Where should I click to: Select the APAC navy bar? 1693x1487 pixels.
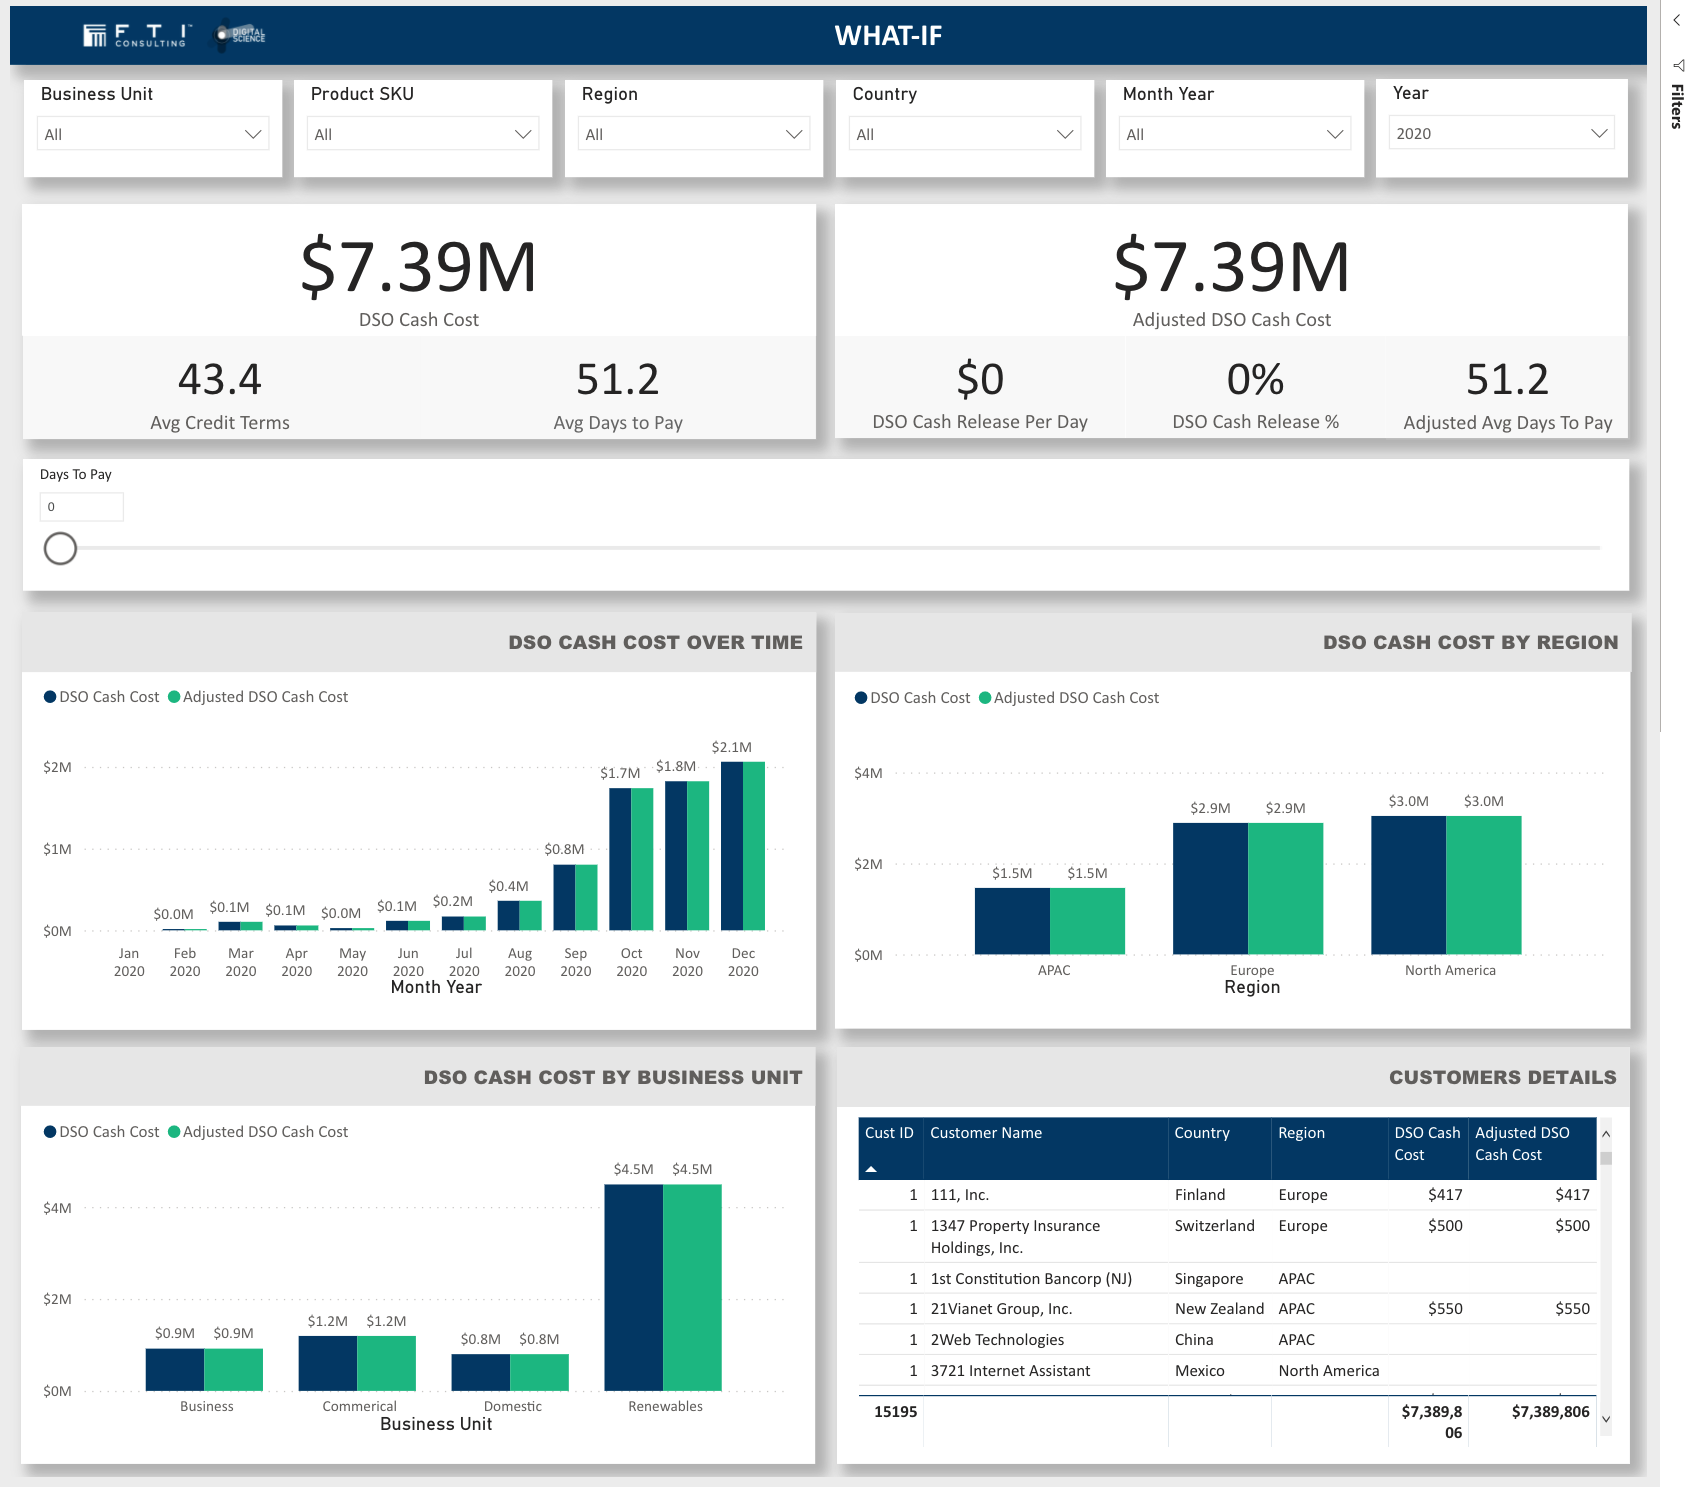point(1012,921)
